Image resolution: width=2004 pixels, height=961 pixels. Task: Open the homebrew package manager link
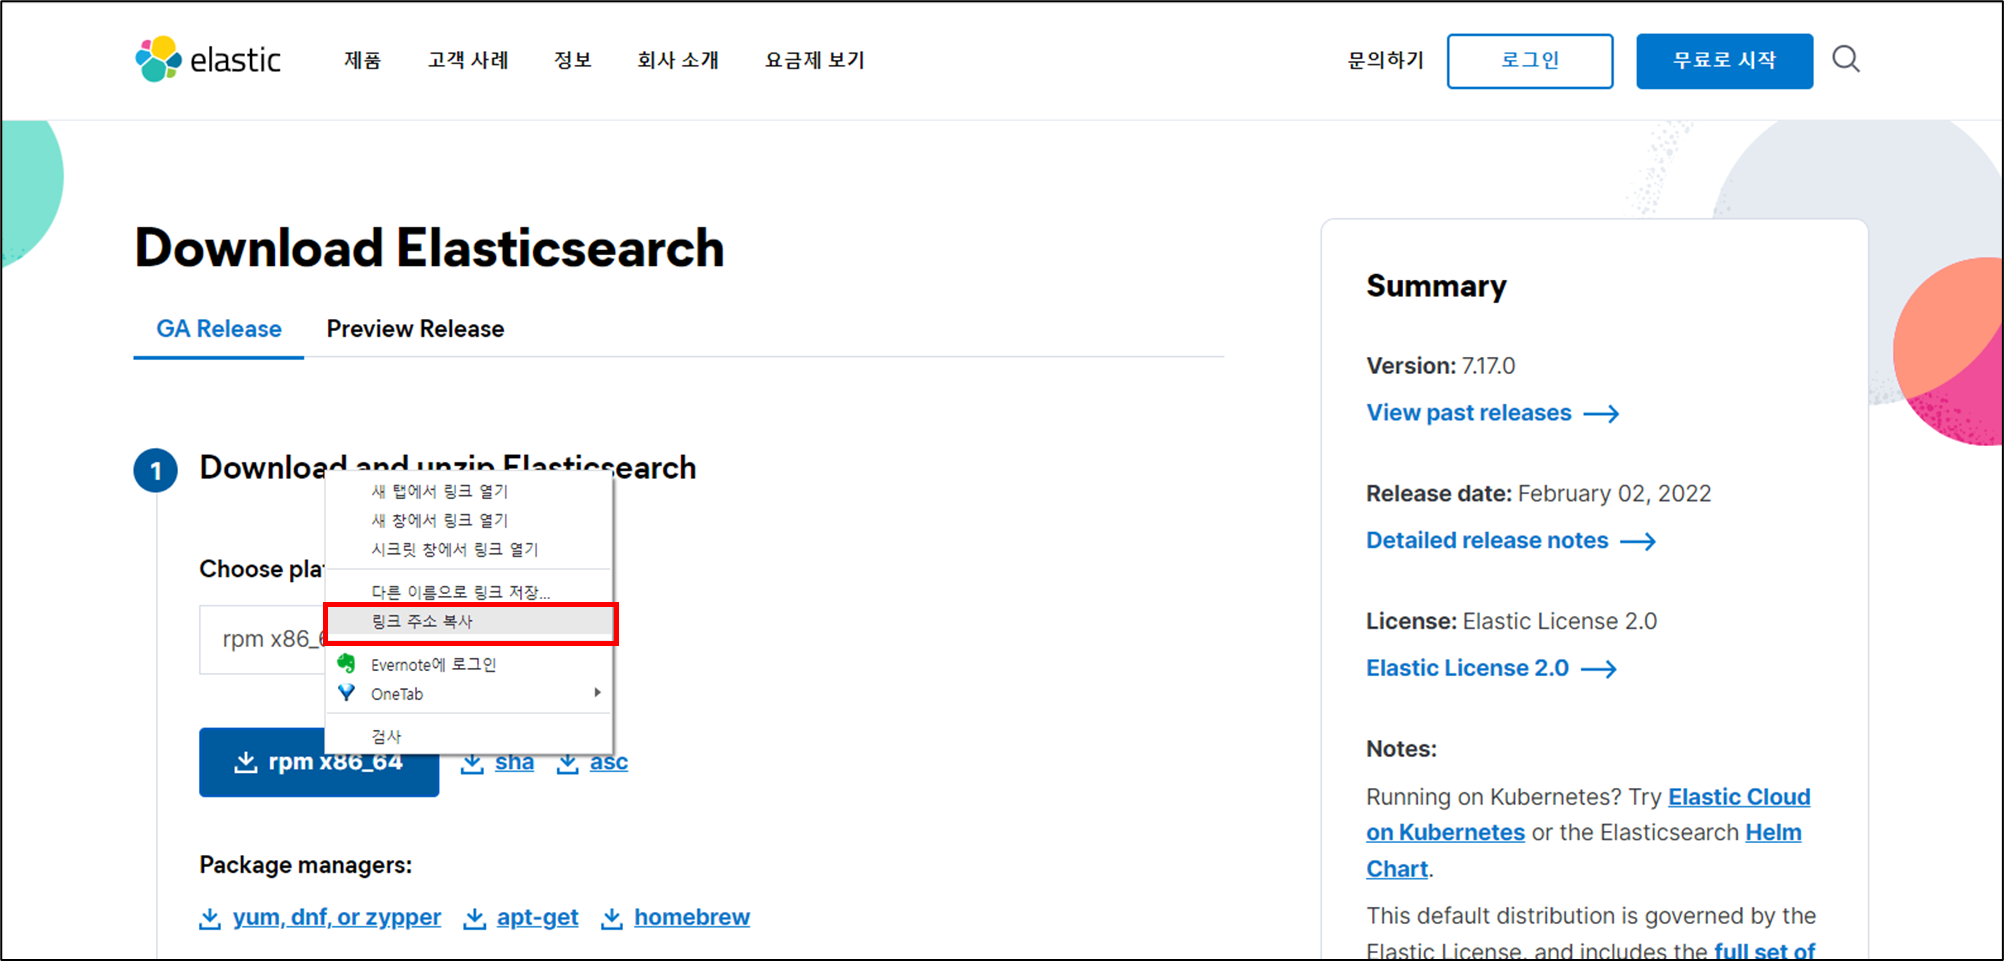point(692,918)
